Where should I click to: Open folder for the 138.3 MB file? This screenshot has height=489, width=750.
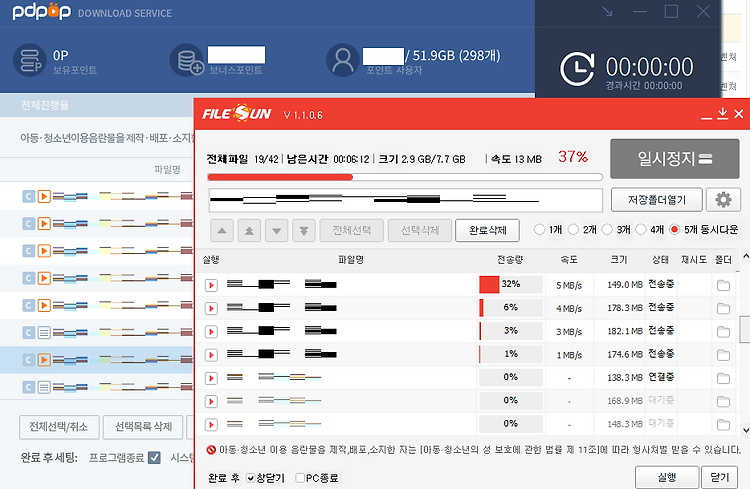[x=723, y=378]
